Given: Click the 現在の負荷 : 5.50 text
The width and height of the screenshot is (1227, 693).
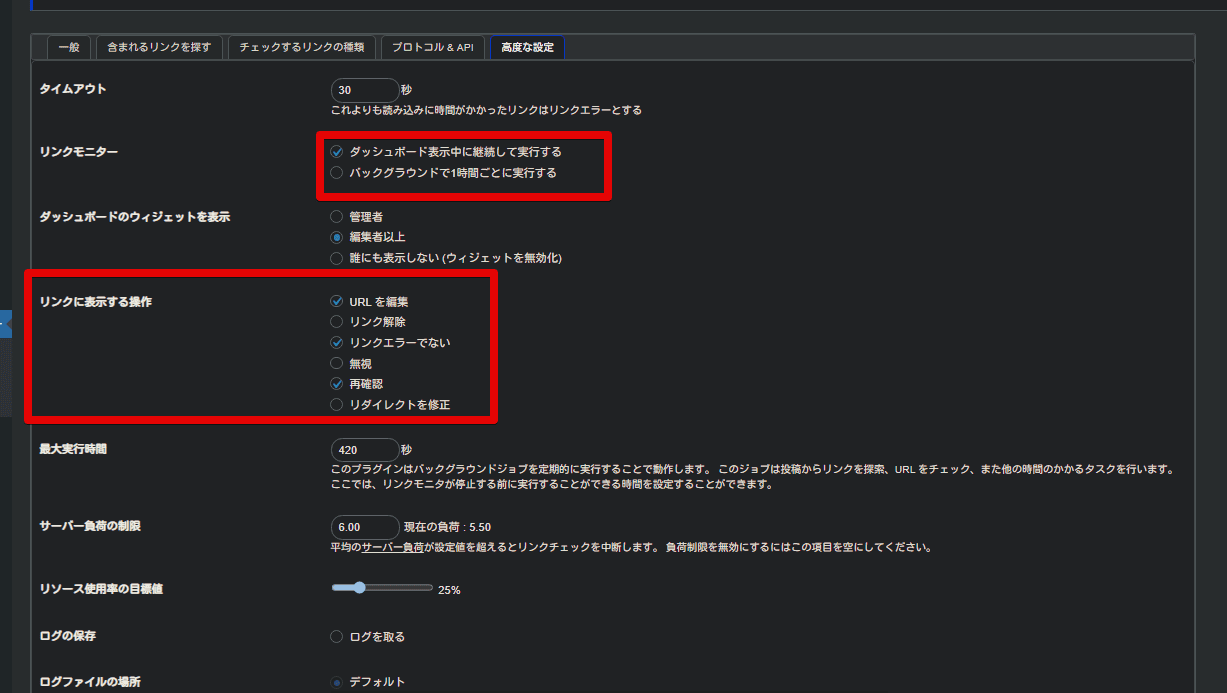Looking at the screenshot, I should (447, 527).
